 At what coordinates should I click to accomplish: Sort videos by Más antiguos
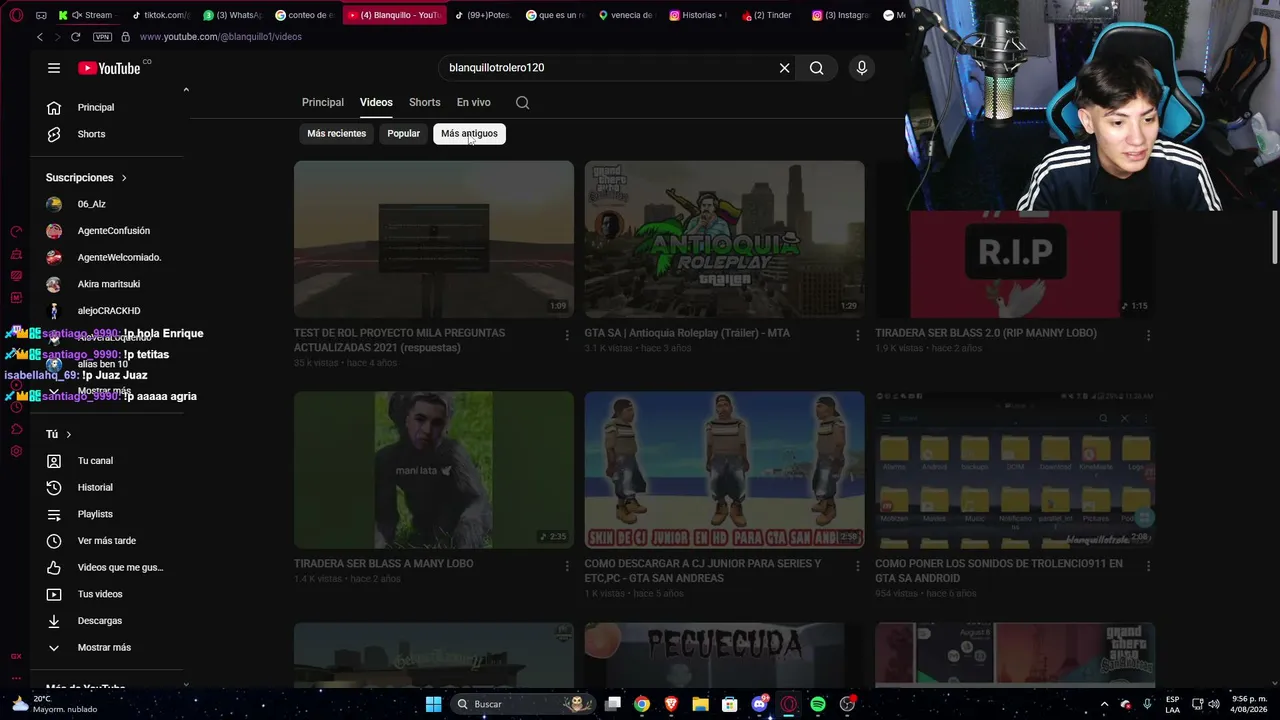click(469, 133)
